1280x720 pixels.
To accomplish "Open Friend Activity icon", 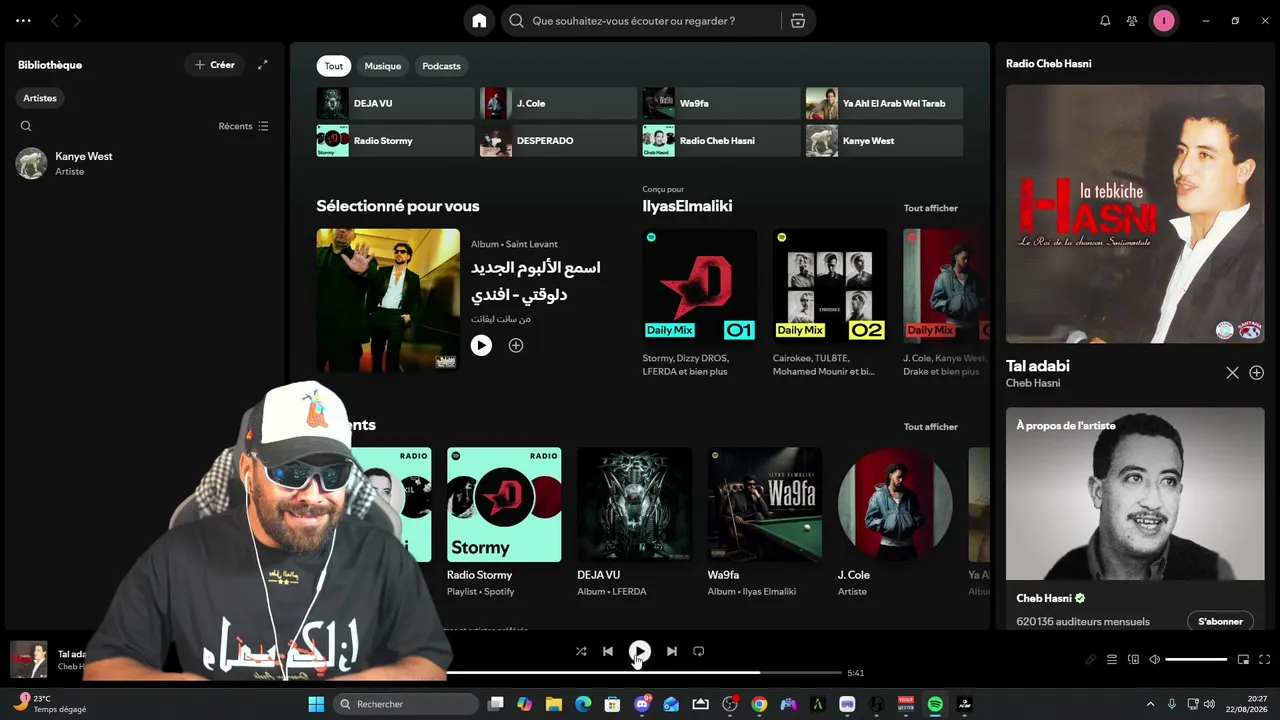I will pos(1132,21).
